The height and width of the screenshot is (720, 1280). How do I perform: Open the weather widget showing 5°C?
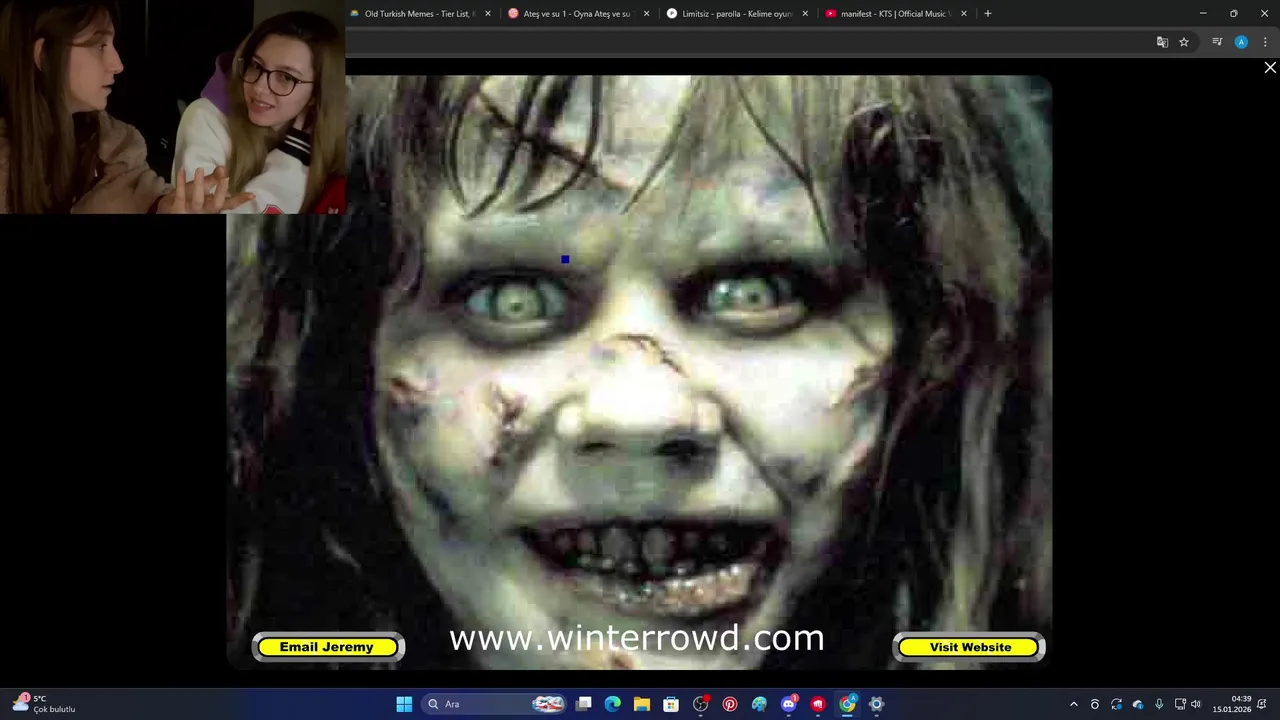pos(45,704)
